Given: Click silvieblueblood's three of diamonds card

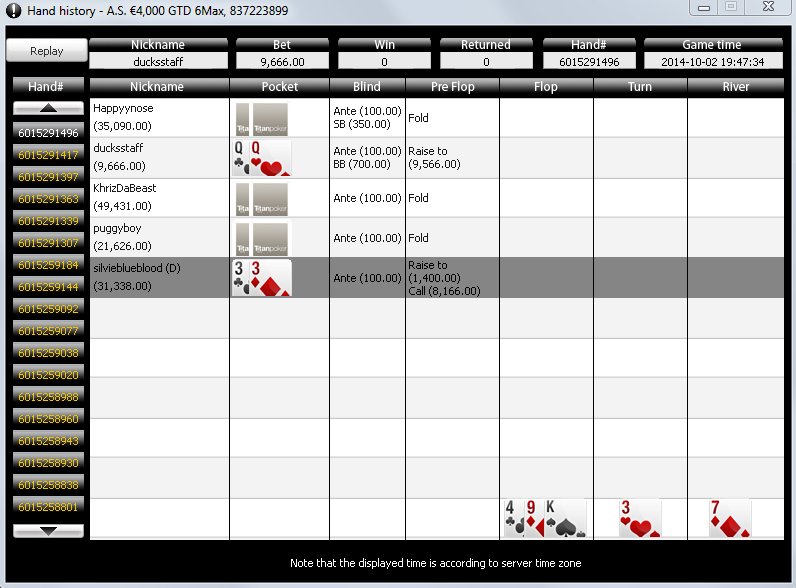Looking at the screenshot, I should (x=270, y=278).
